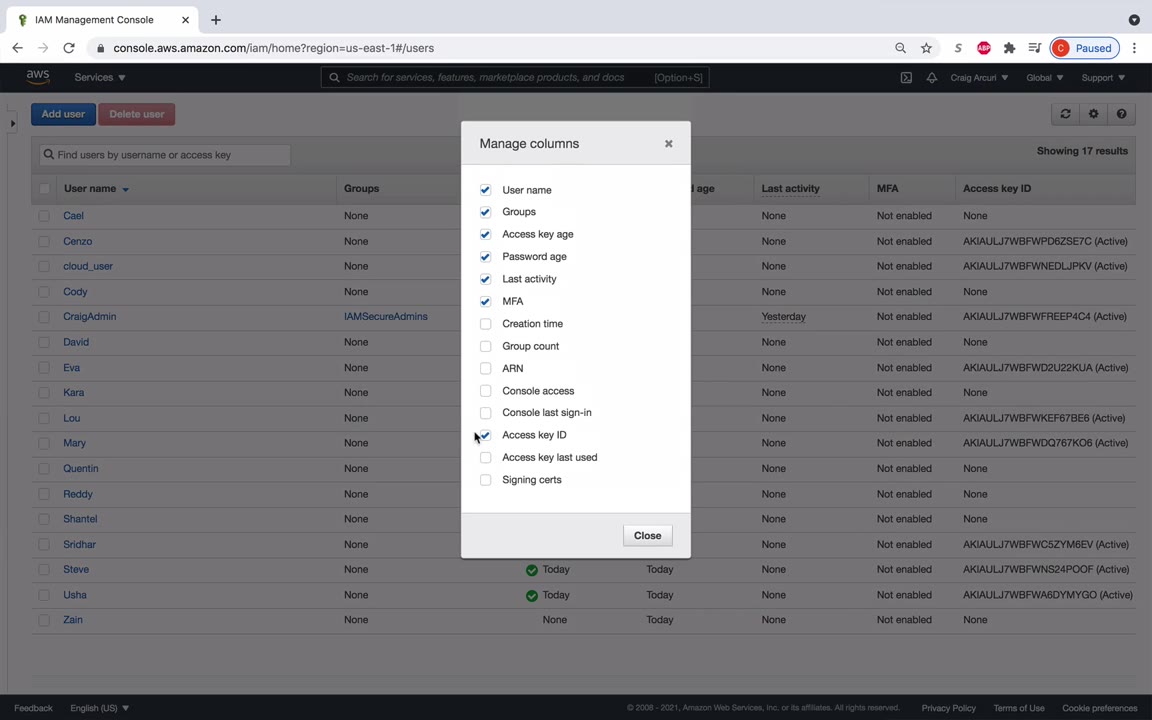Image resolution: width=1152 pixels, height=720 pixels.
Task: Enable the Console access checkbox
Action: coord(486,391)
